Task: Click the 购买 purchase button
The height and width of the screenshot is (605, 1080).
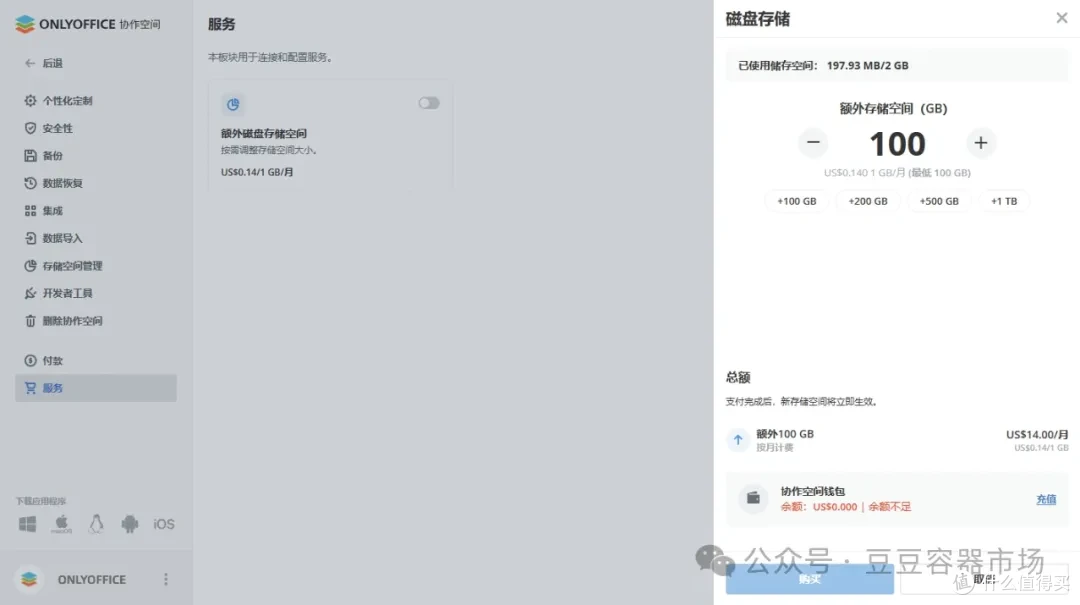Action: [809, 579]
